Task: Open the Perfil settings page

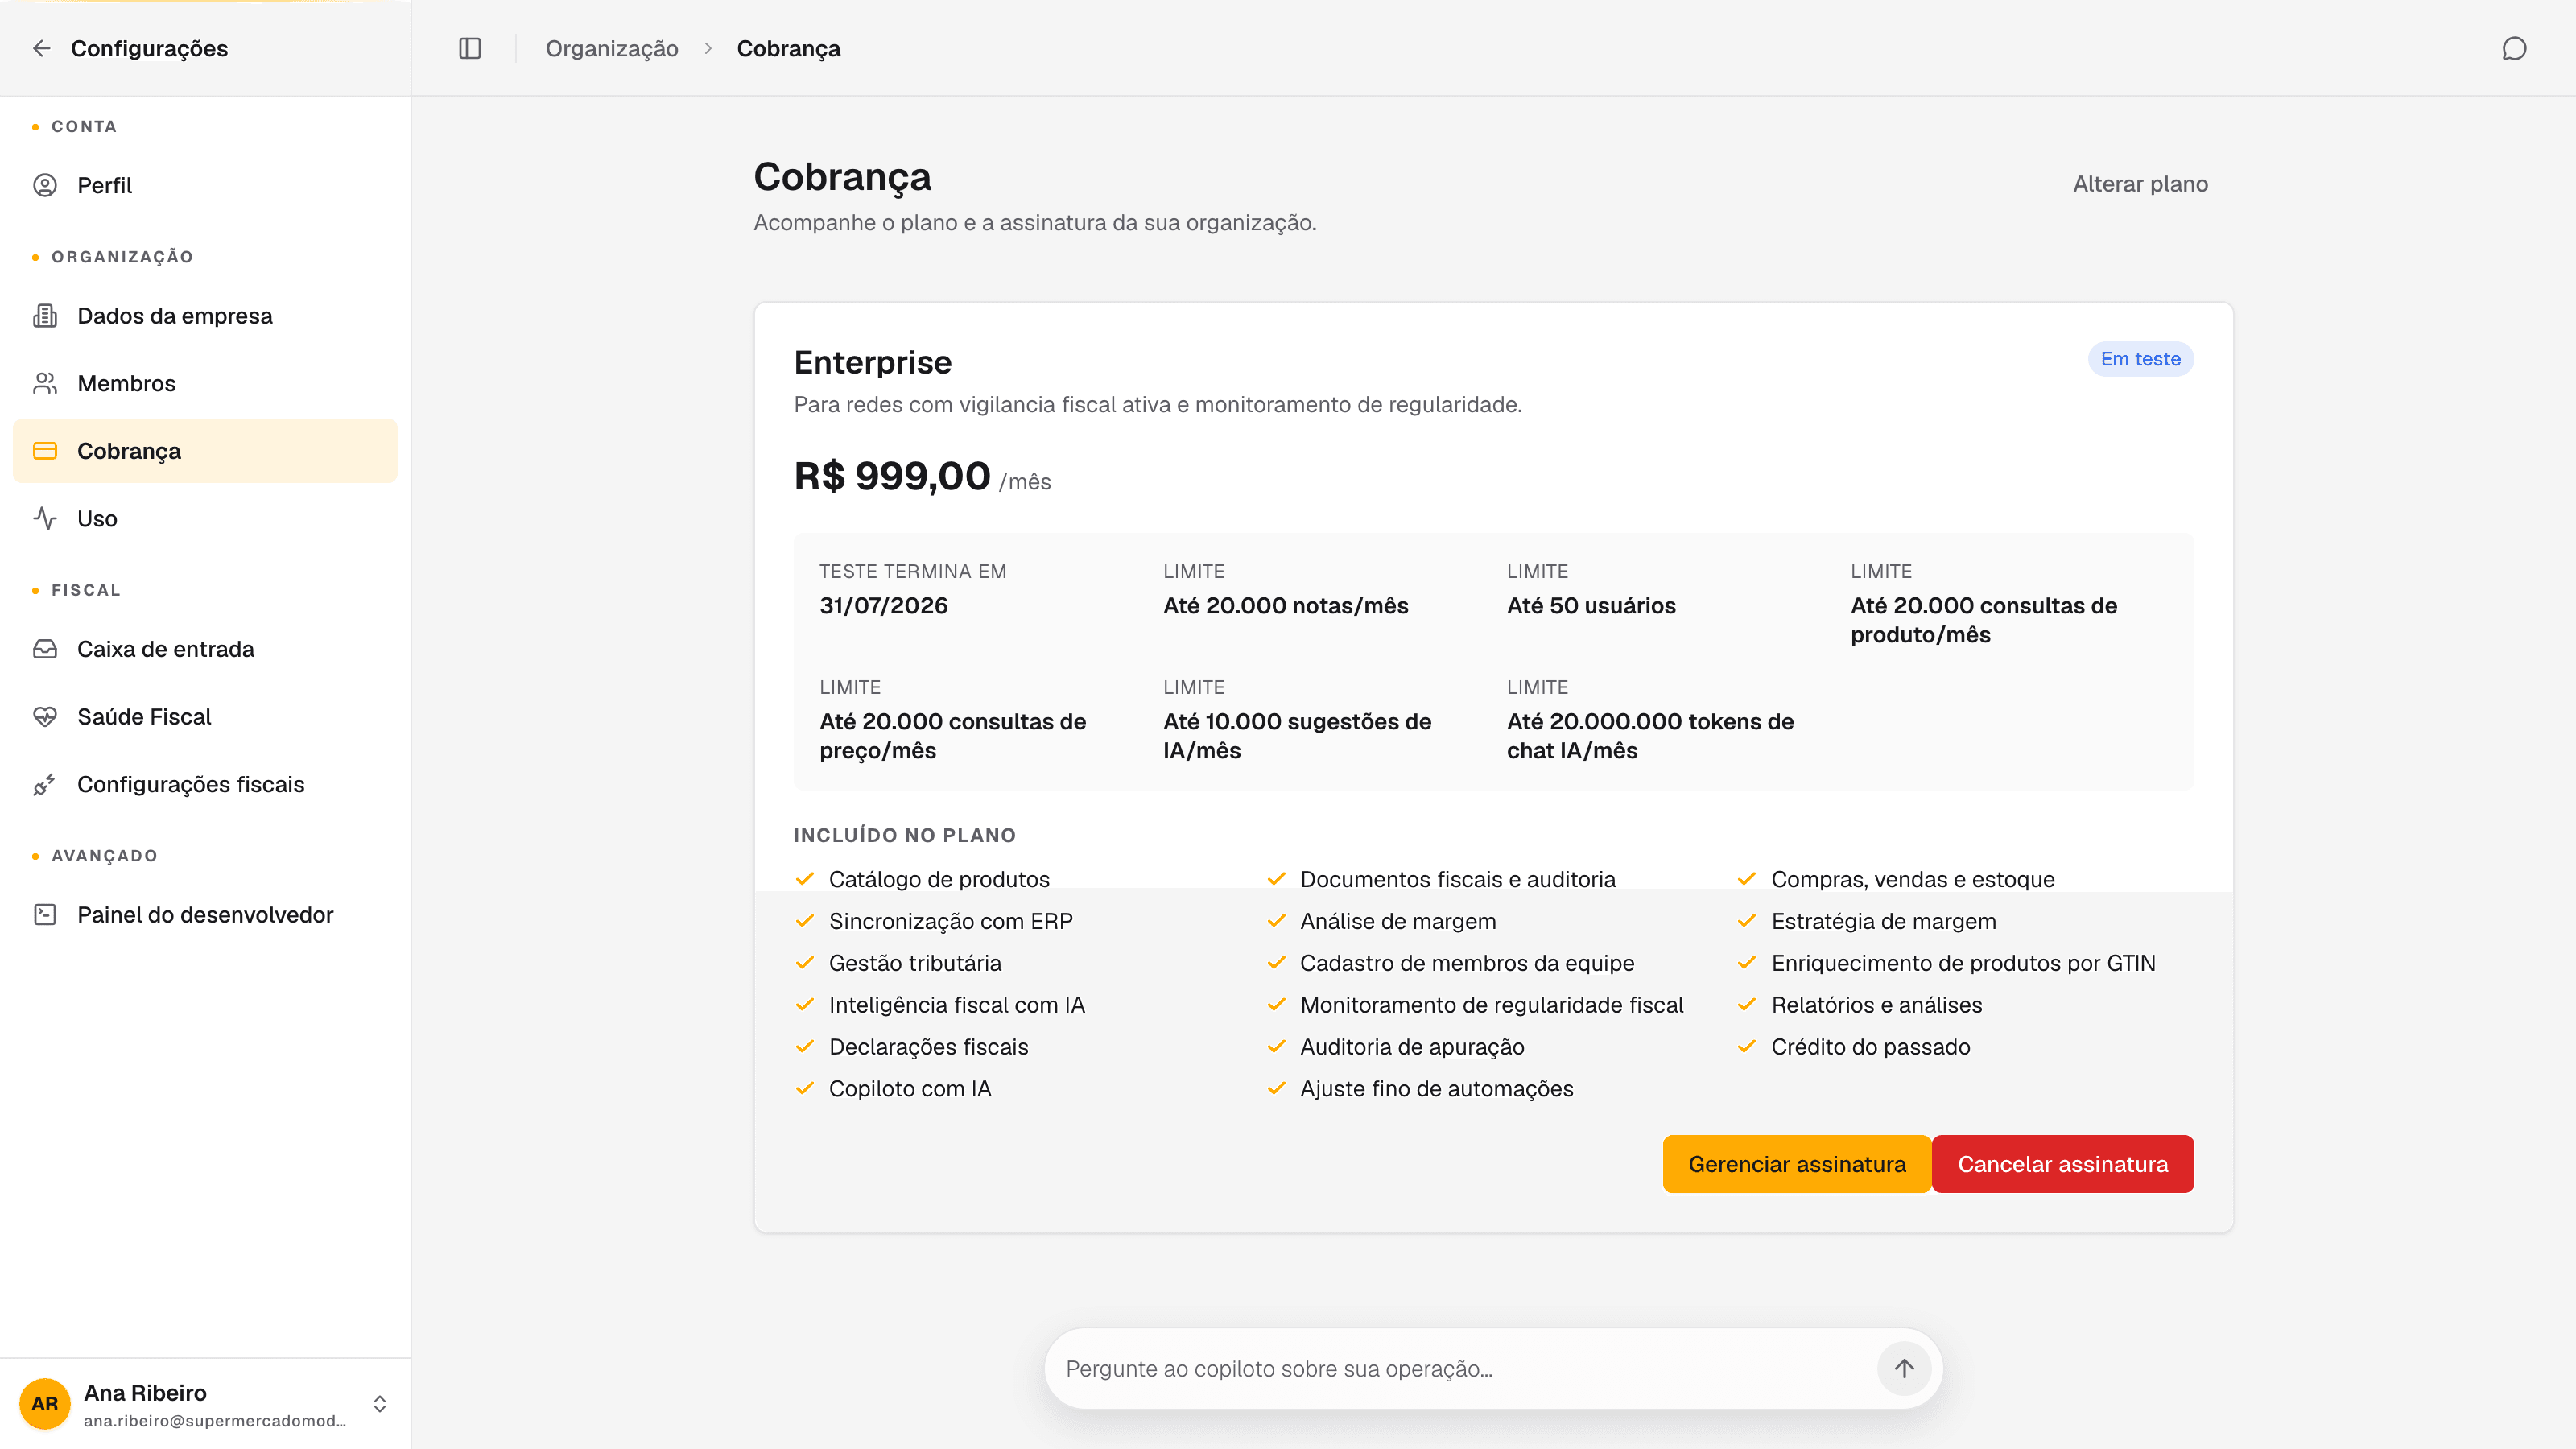Action: (x=205, y=185)
